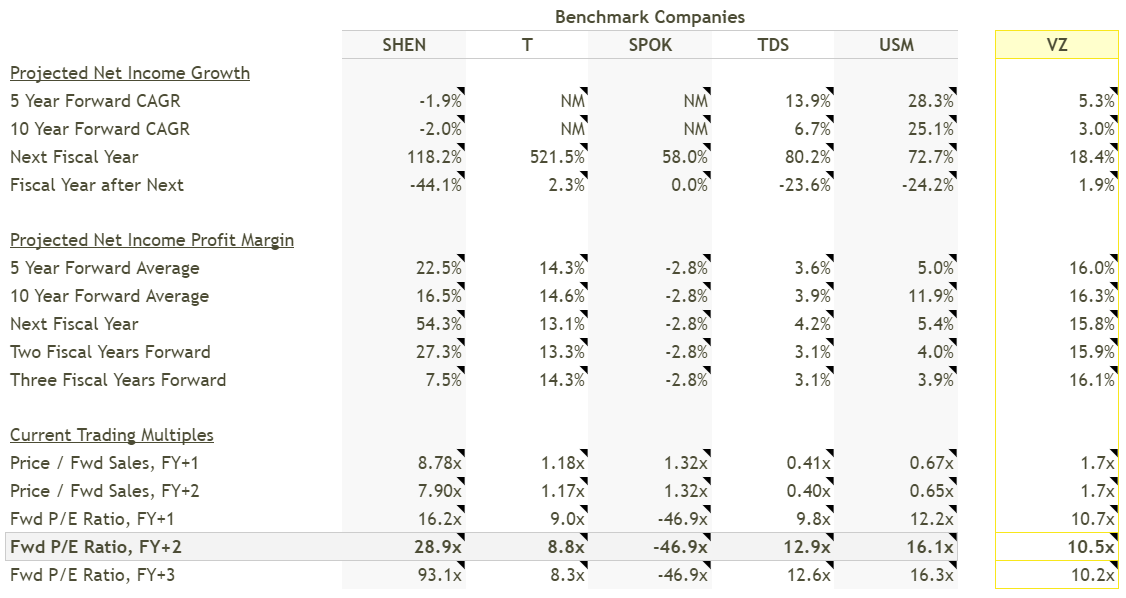Viewport: 1126px width, 598px height.
Task: Select SHEN's 118.2% Next Fiscal Year cell
Action: 439,157
